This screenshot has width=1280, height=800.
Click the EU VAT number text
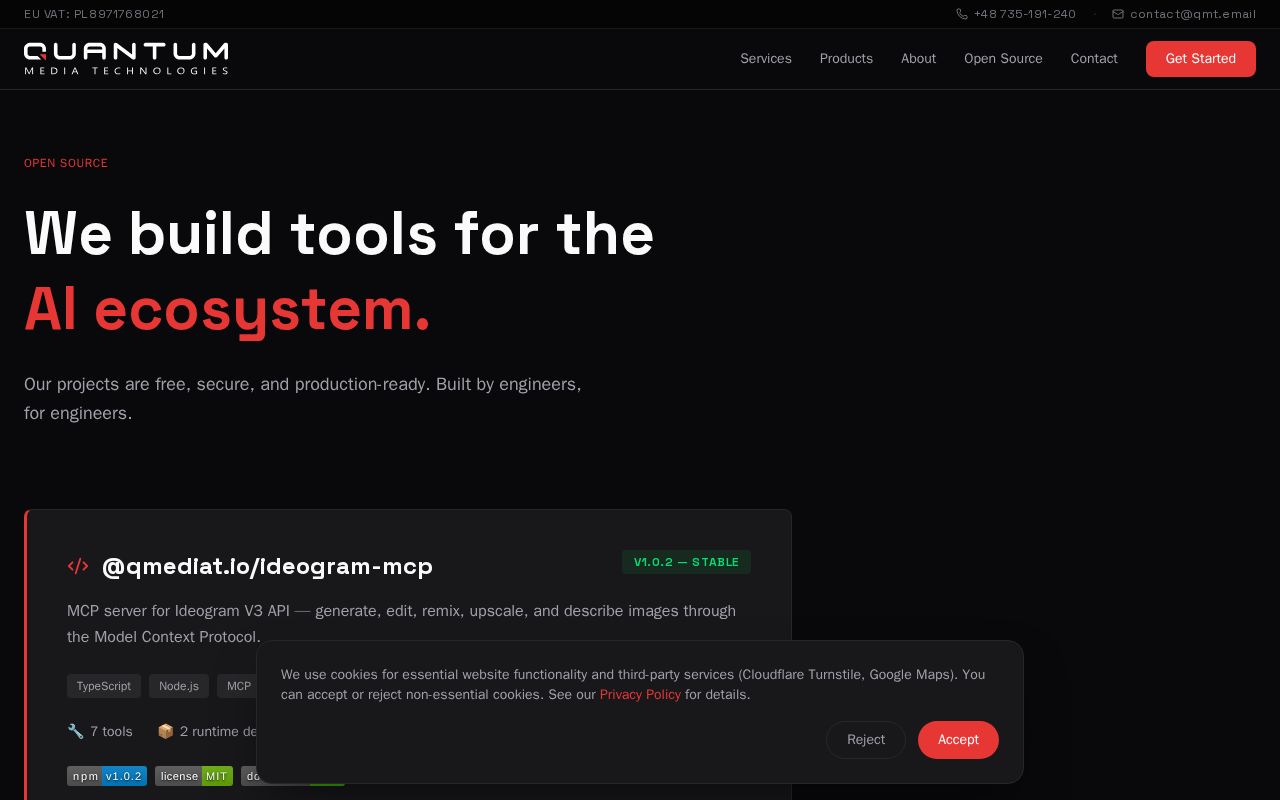[94, 14]
